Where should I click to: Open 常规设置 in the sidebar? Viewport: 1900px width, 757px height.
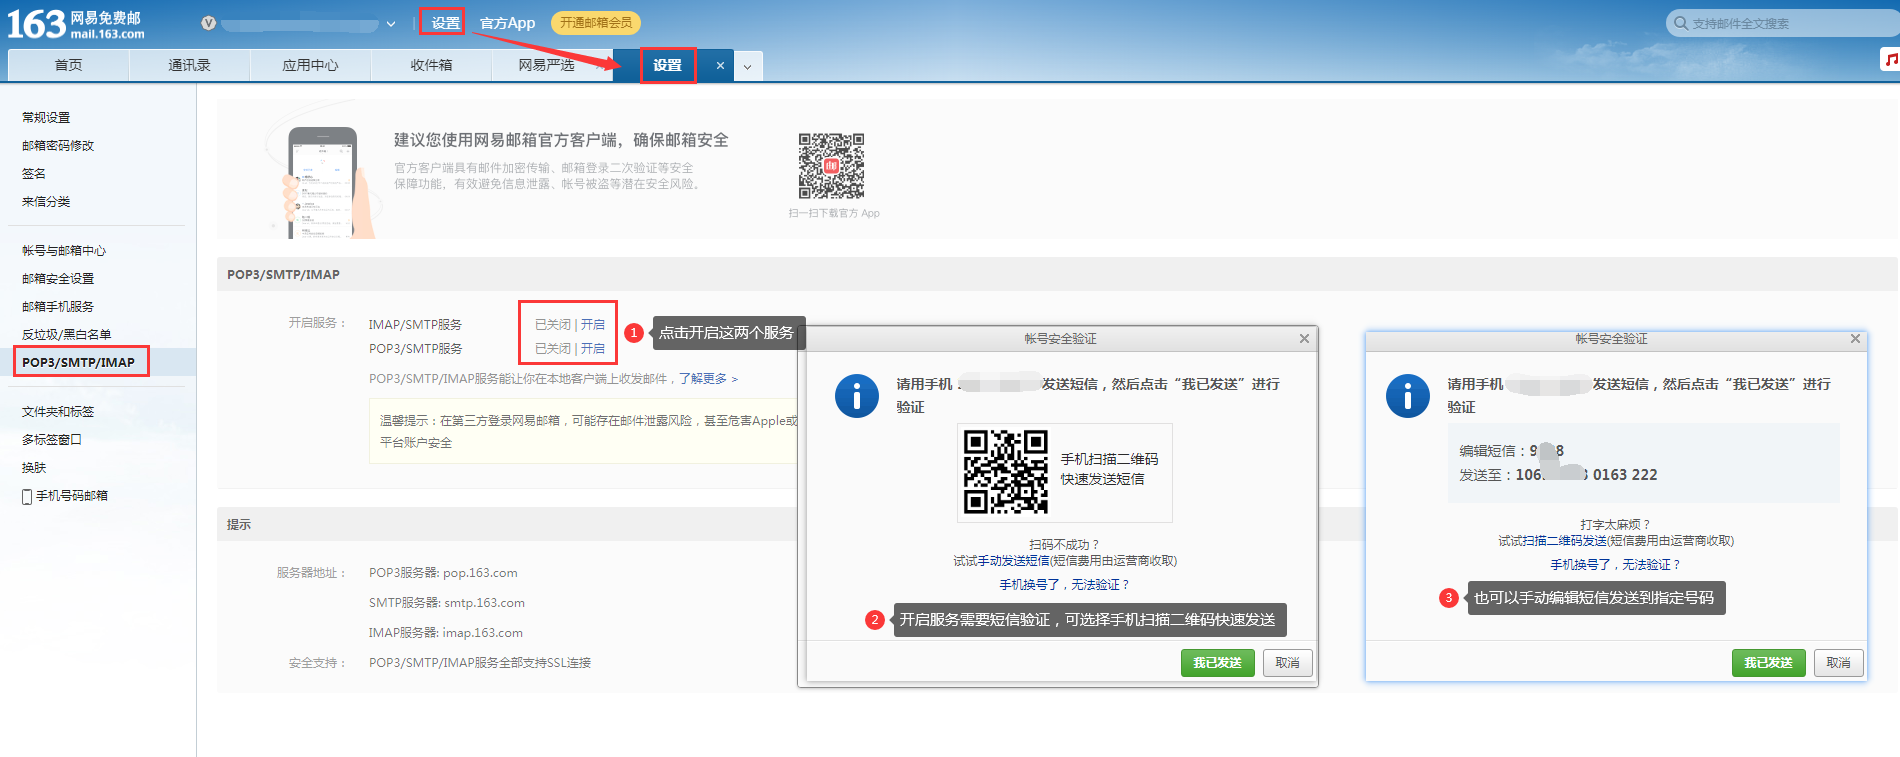point(46,118)
